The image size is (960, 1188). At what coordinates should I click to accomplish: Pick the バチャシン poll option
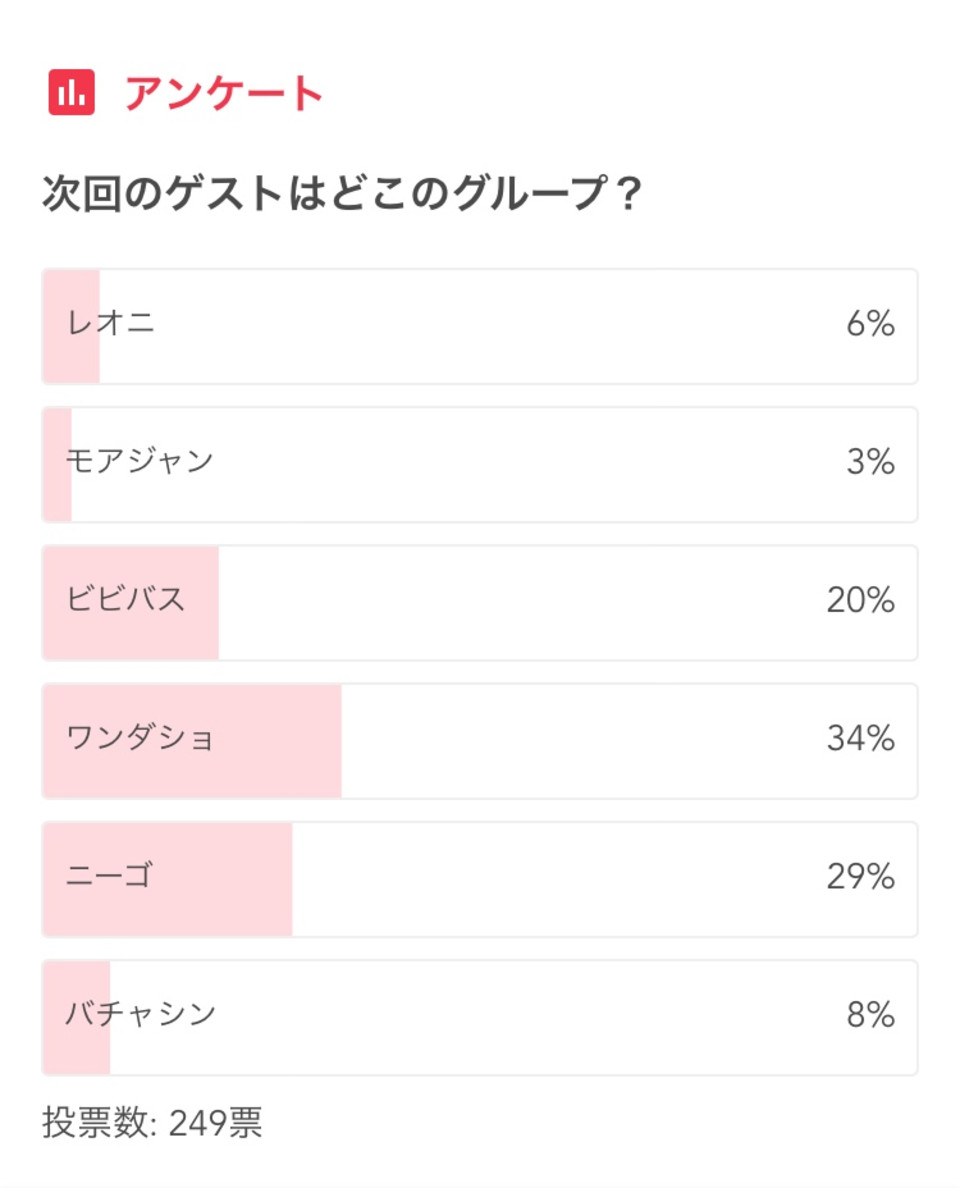(x=480, y=1018)
